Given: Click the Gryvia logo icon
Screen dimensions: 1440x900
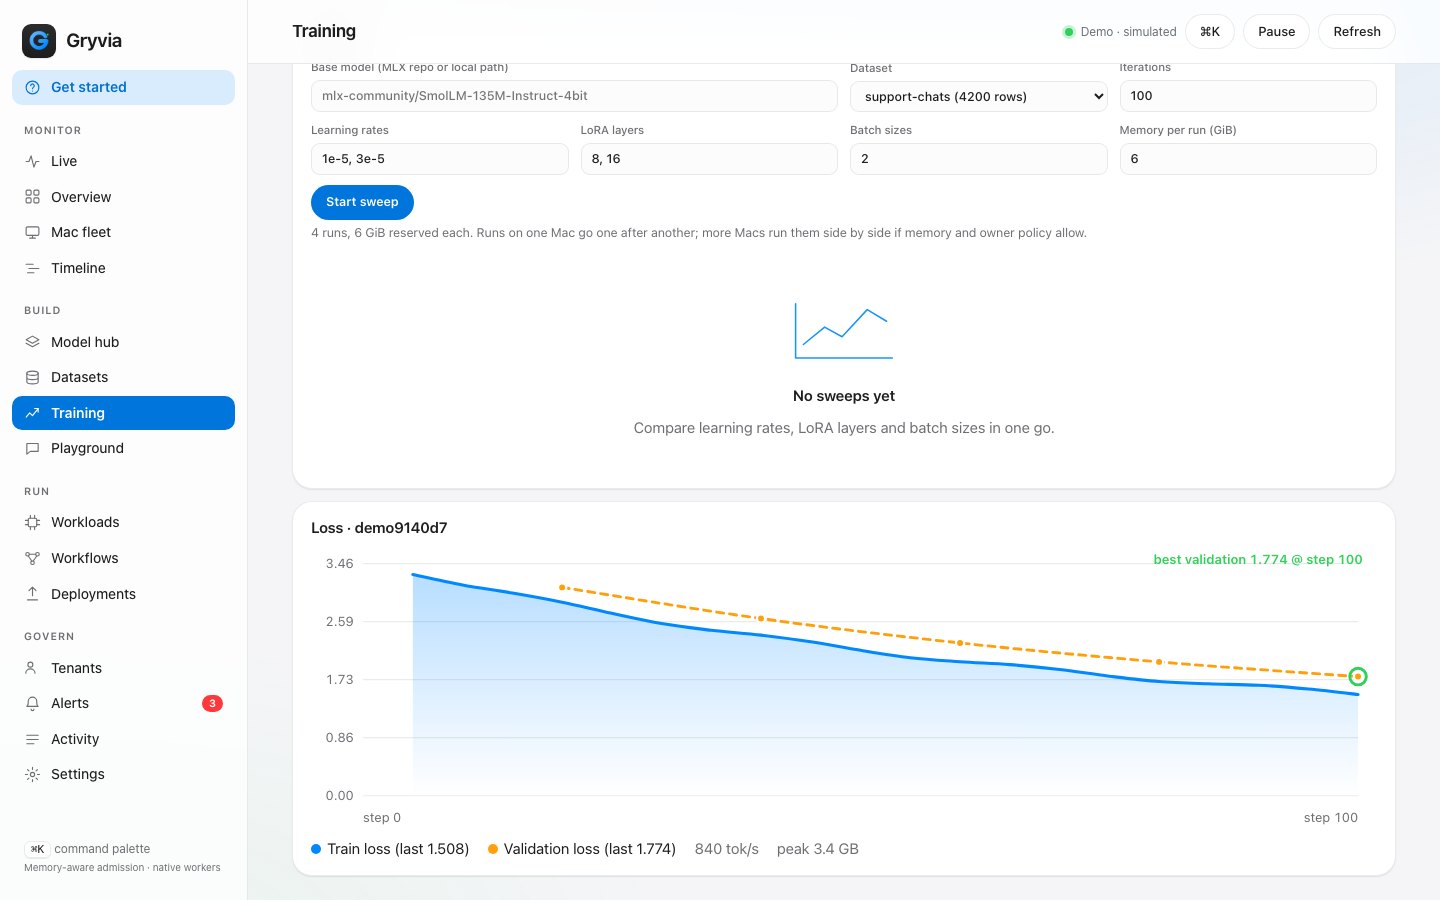Looking at the screenshot, I should coord(39,40).
